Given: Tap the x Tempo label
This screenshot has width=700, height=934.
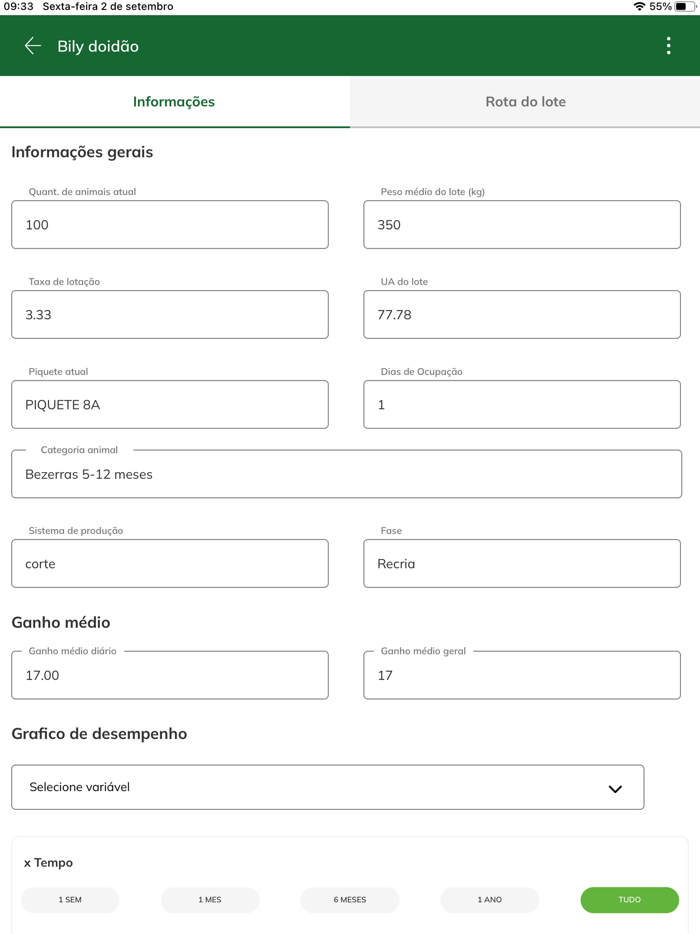Looking at the screenshot, I should [48, 863].
